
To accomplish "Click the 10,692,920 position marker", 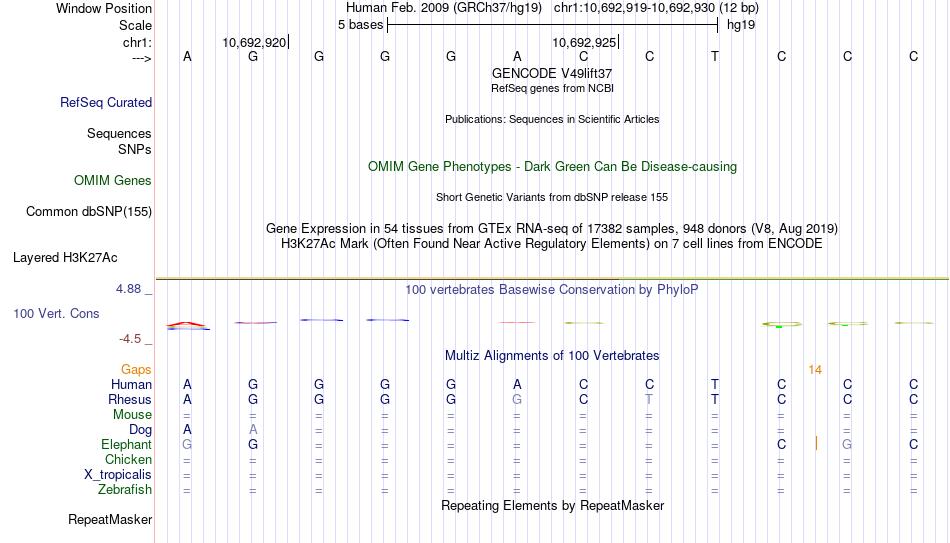I will [x=254, y=42].
